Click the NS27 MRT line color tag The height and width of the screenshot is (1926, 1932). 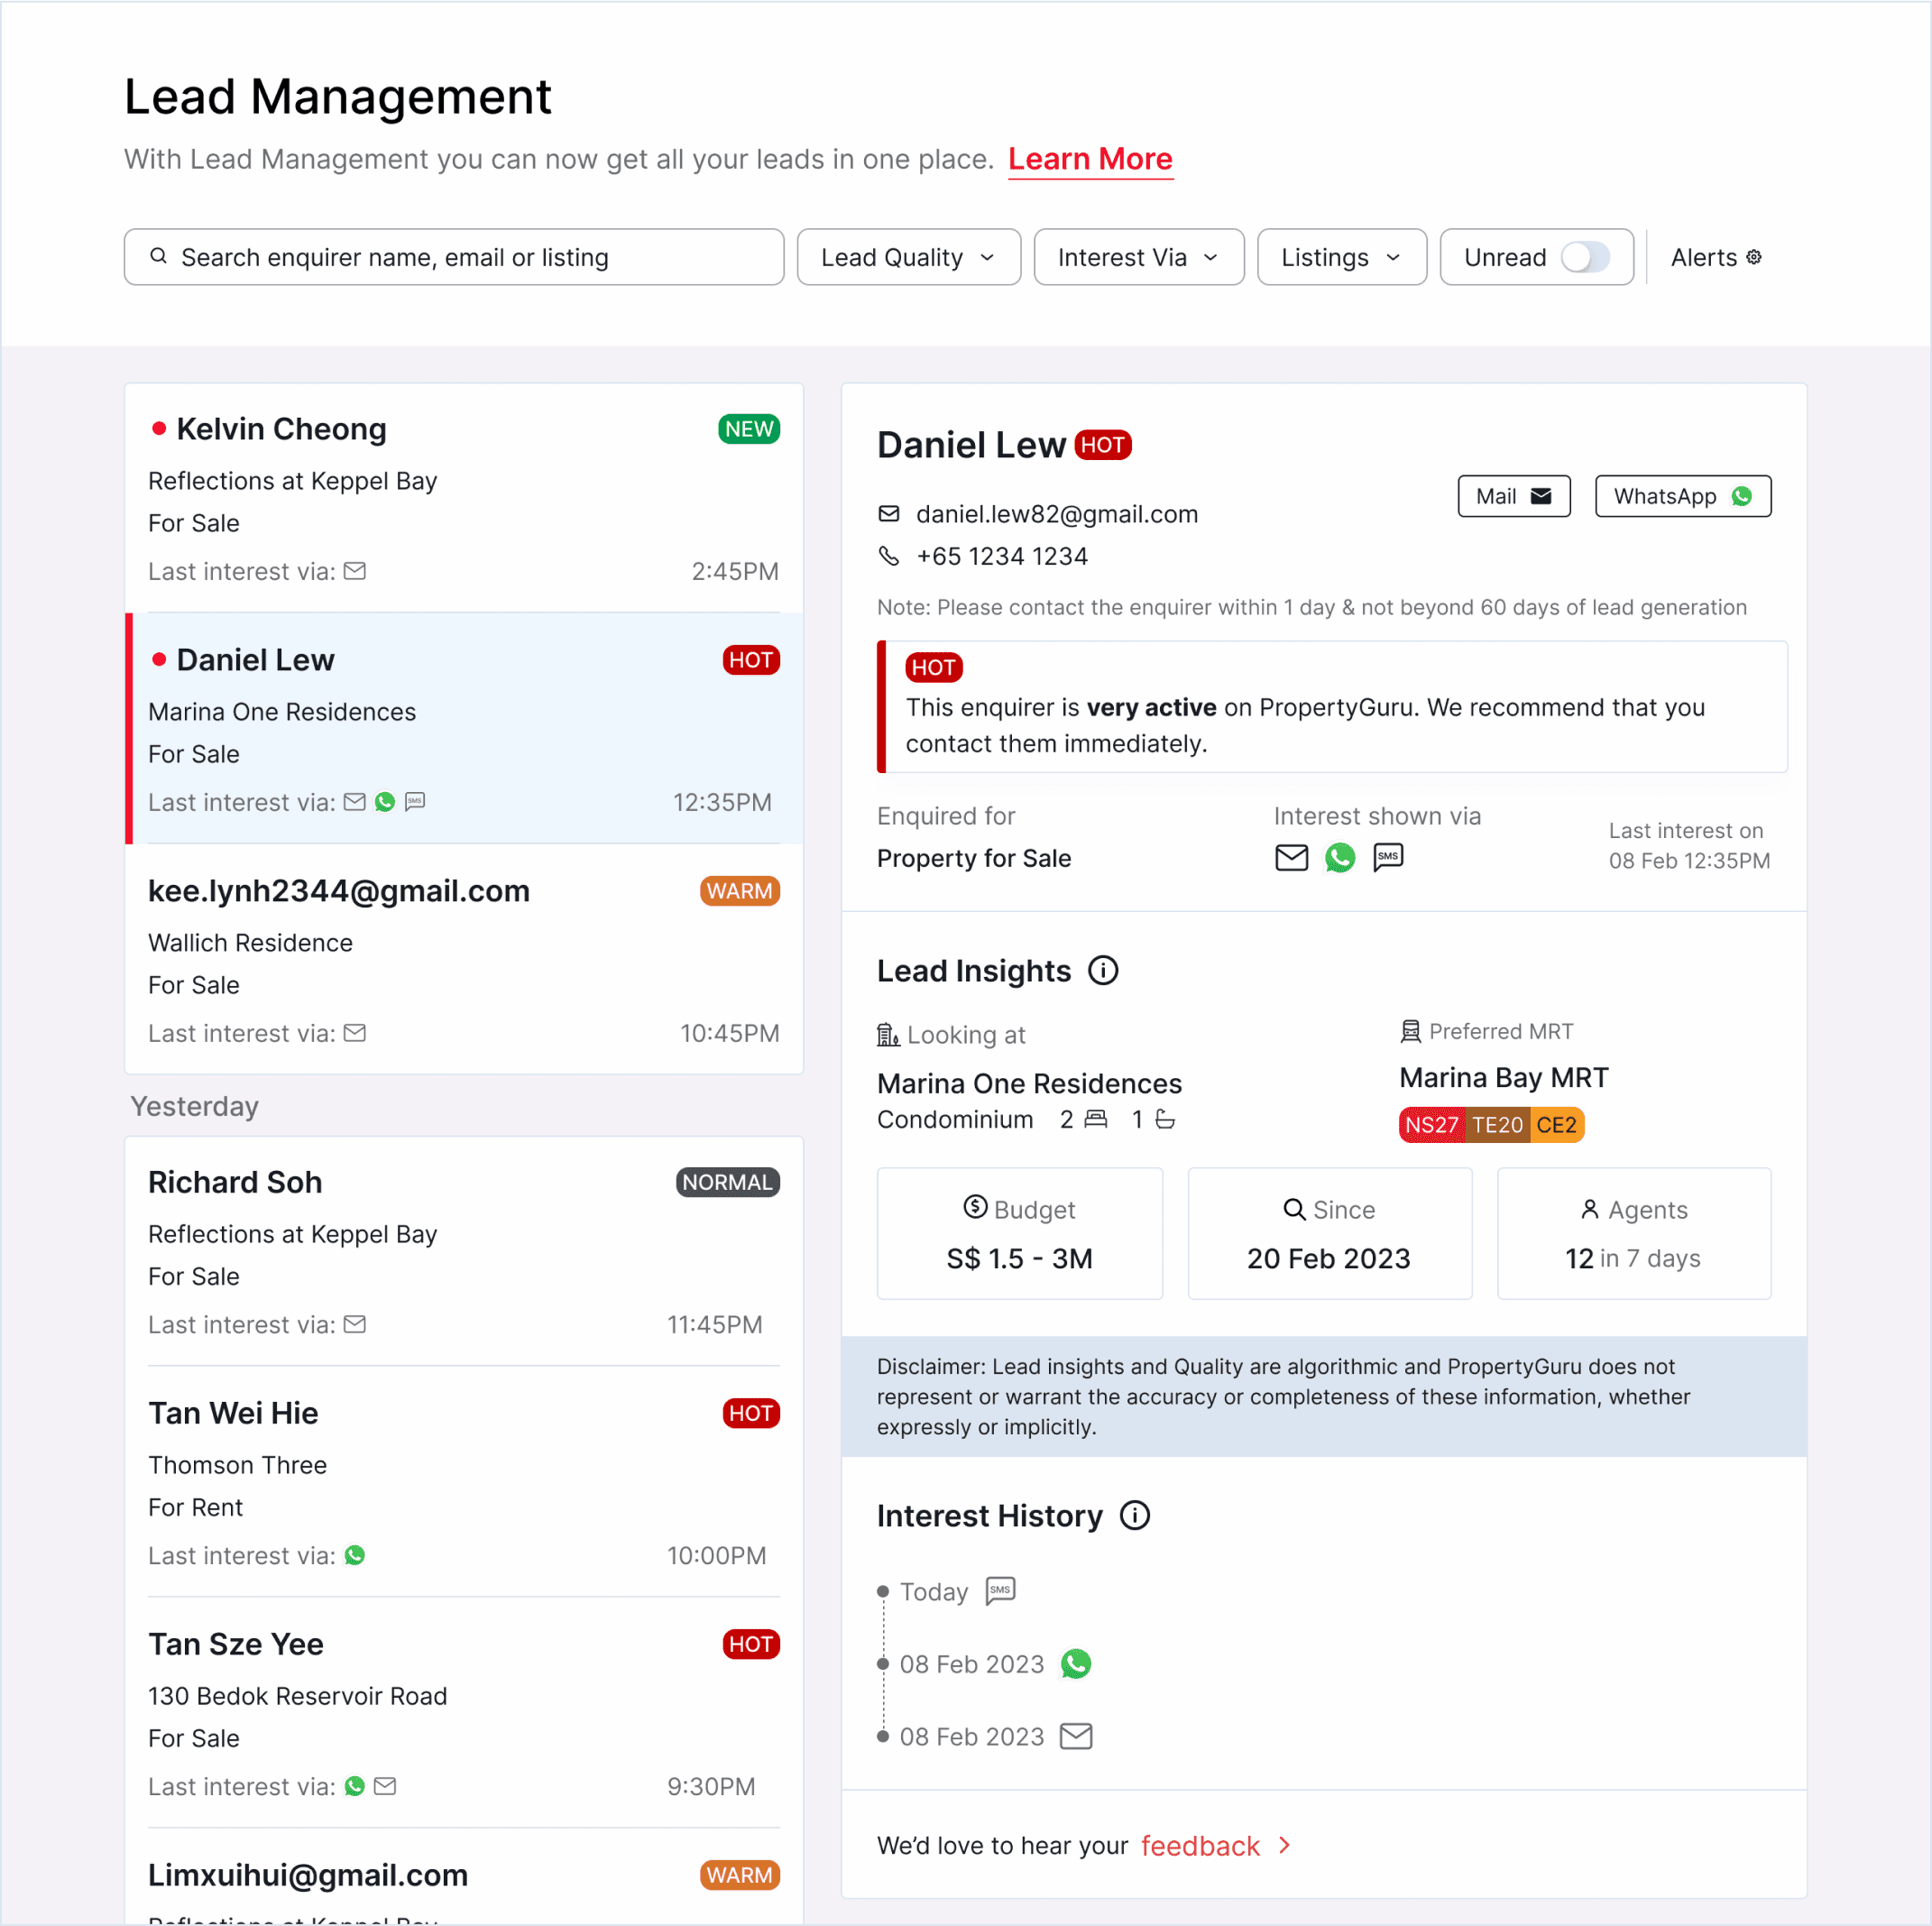tap(1431, 1125)
